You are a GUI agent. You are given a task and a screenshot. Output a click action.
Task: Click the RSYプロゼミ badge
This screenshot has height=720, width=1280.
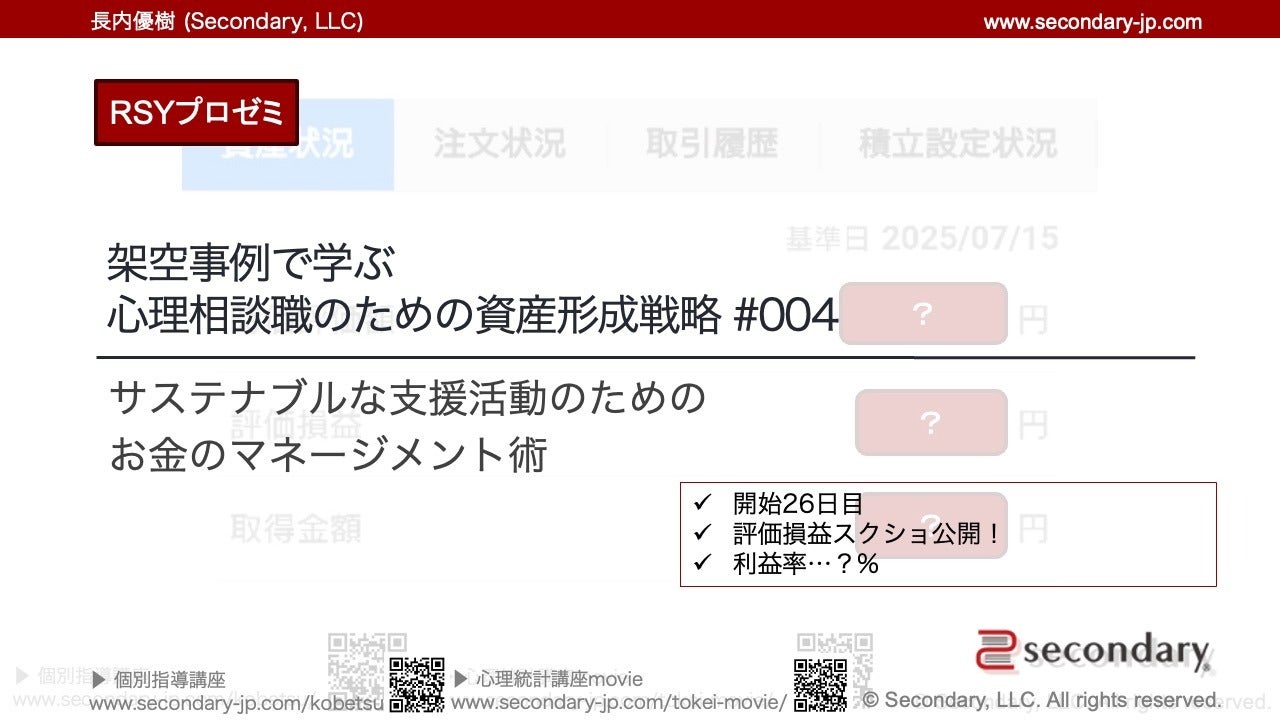point(196,113)
